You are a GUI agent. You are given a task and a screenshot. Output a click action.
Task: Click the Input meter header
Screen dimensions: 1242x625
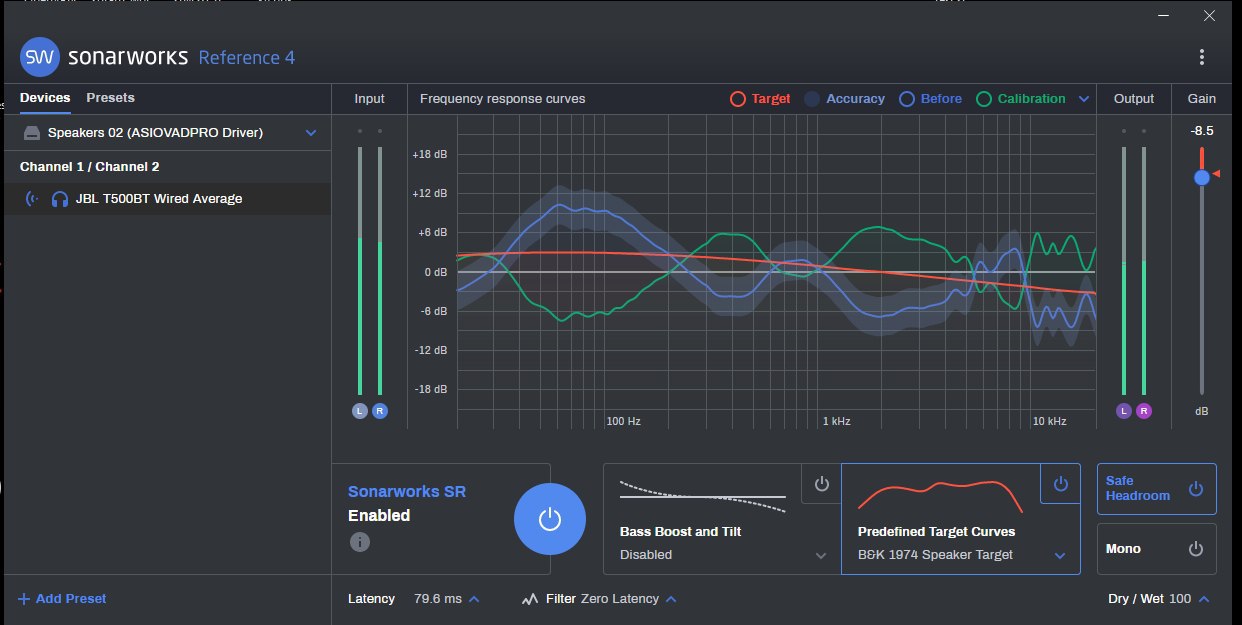point(369,99)
